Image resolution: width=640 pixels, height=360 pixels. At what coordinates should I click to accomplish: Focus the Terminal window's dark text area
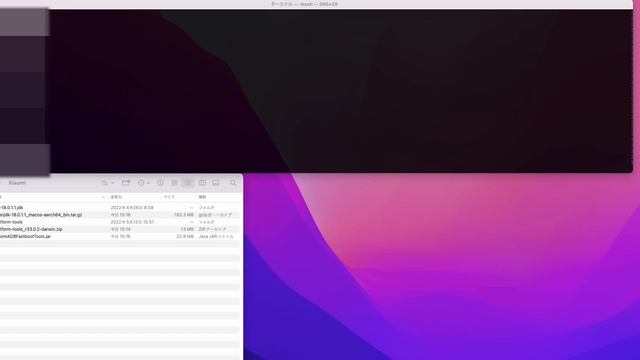click(341, 91)
